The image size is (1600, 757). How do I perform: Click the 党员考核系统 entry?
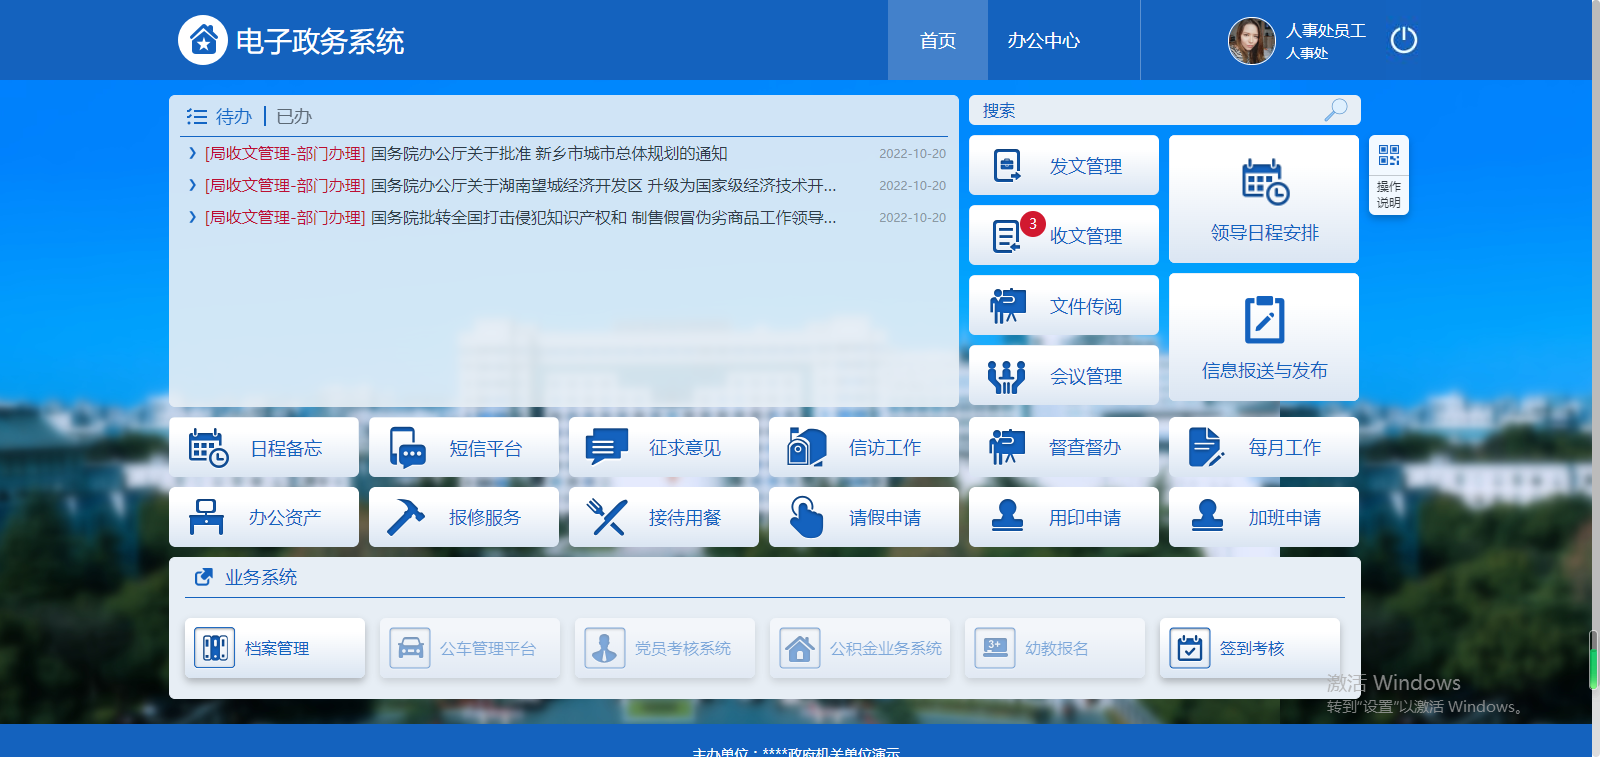(665, 648)
